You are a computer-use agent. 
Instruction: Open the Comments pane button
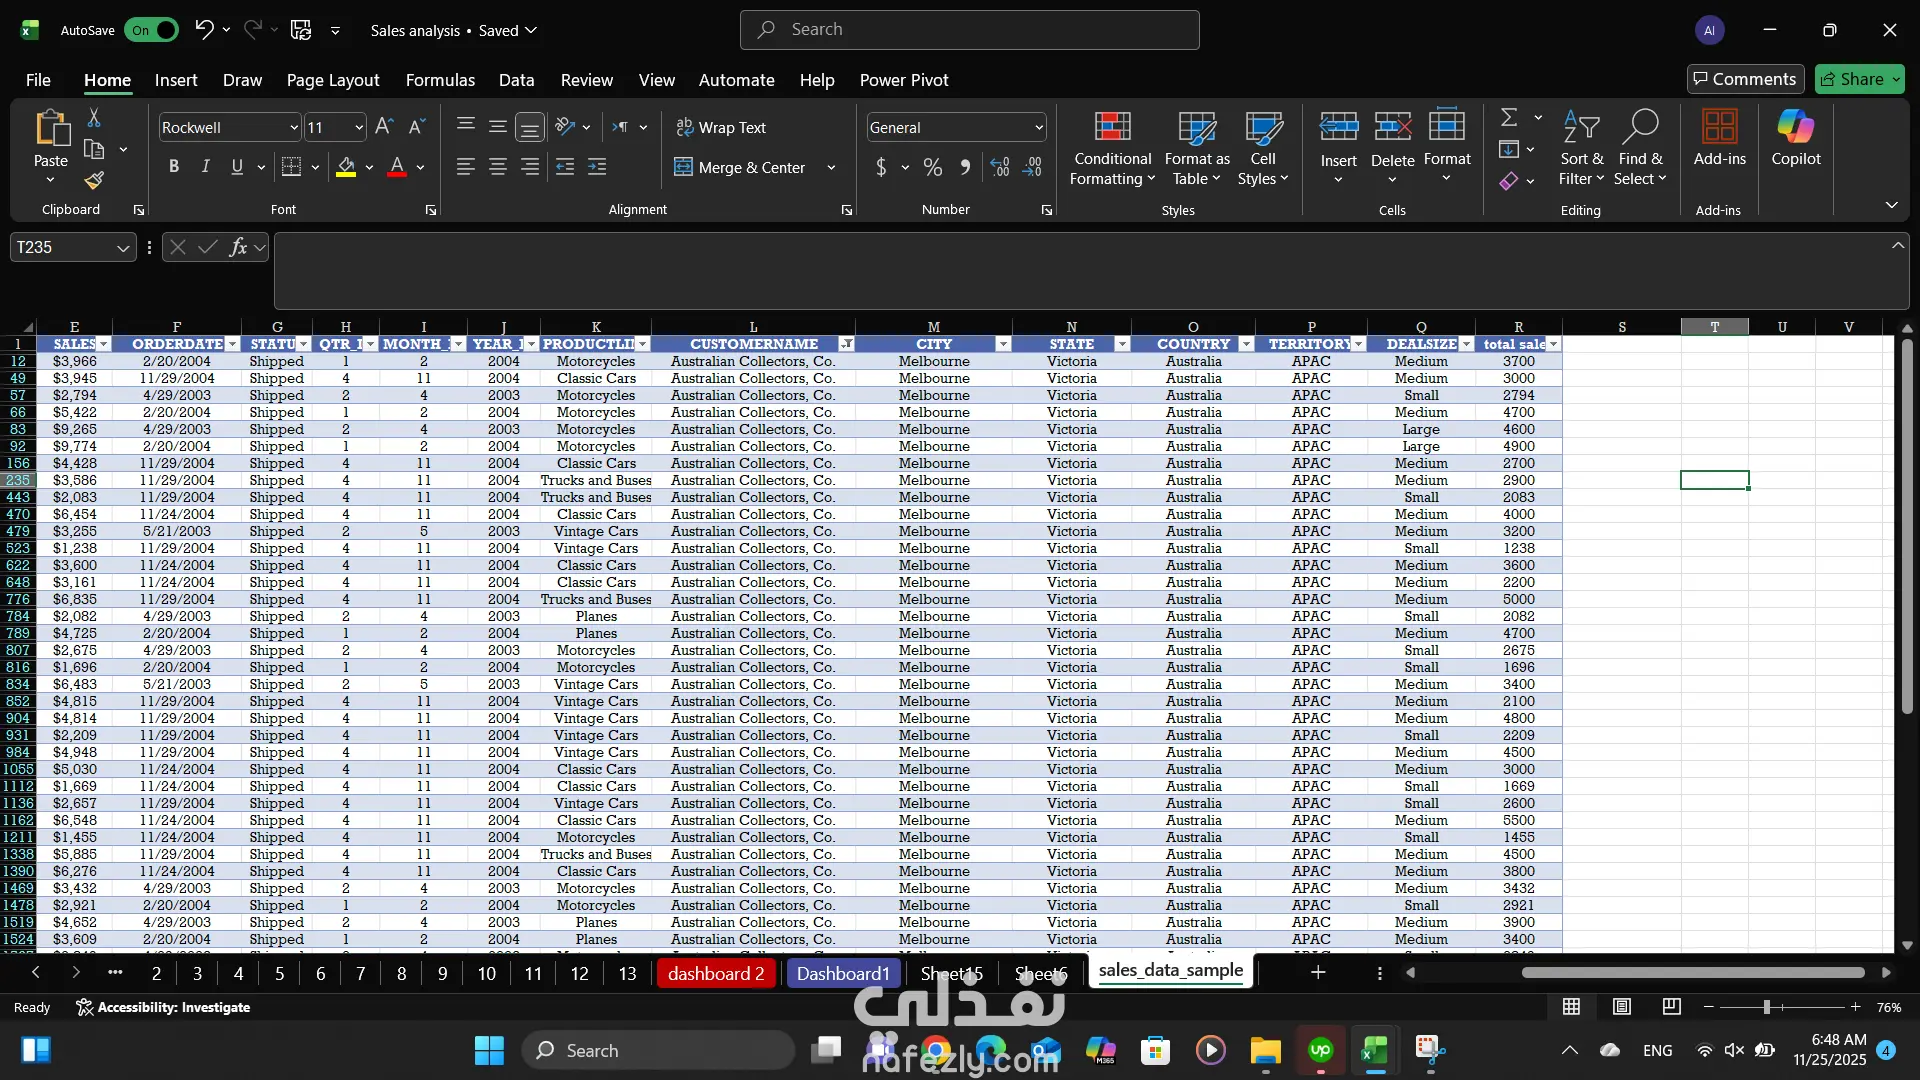[x=1745, y=79]
